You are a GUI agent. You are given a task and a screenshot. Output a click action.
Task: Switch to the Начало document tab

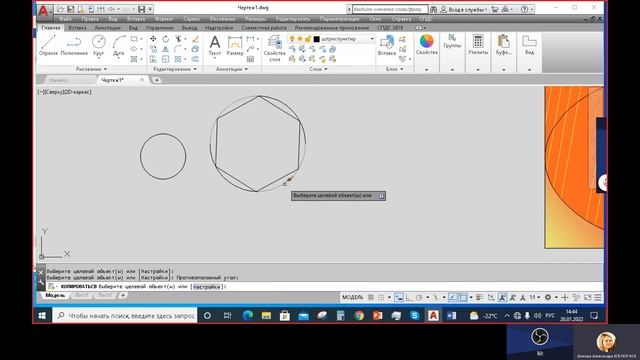point(58,80)
